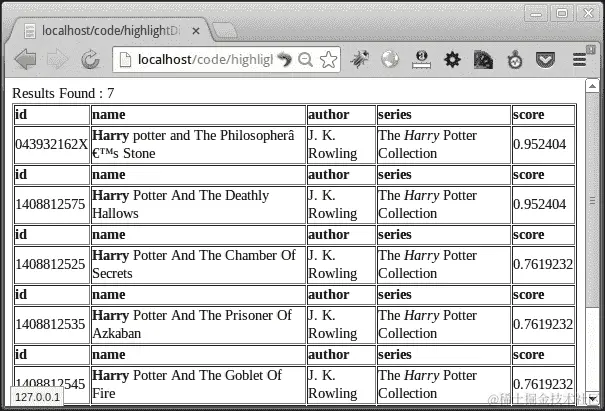
Task: Click J. K. Rowling in Deathly Hallows row
Action: [x=341, y=205]
